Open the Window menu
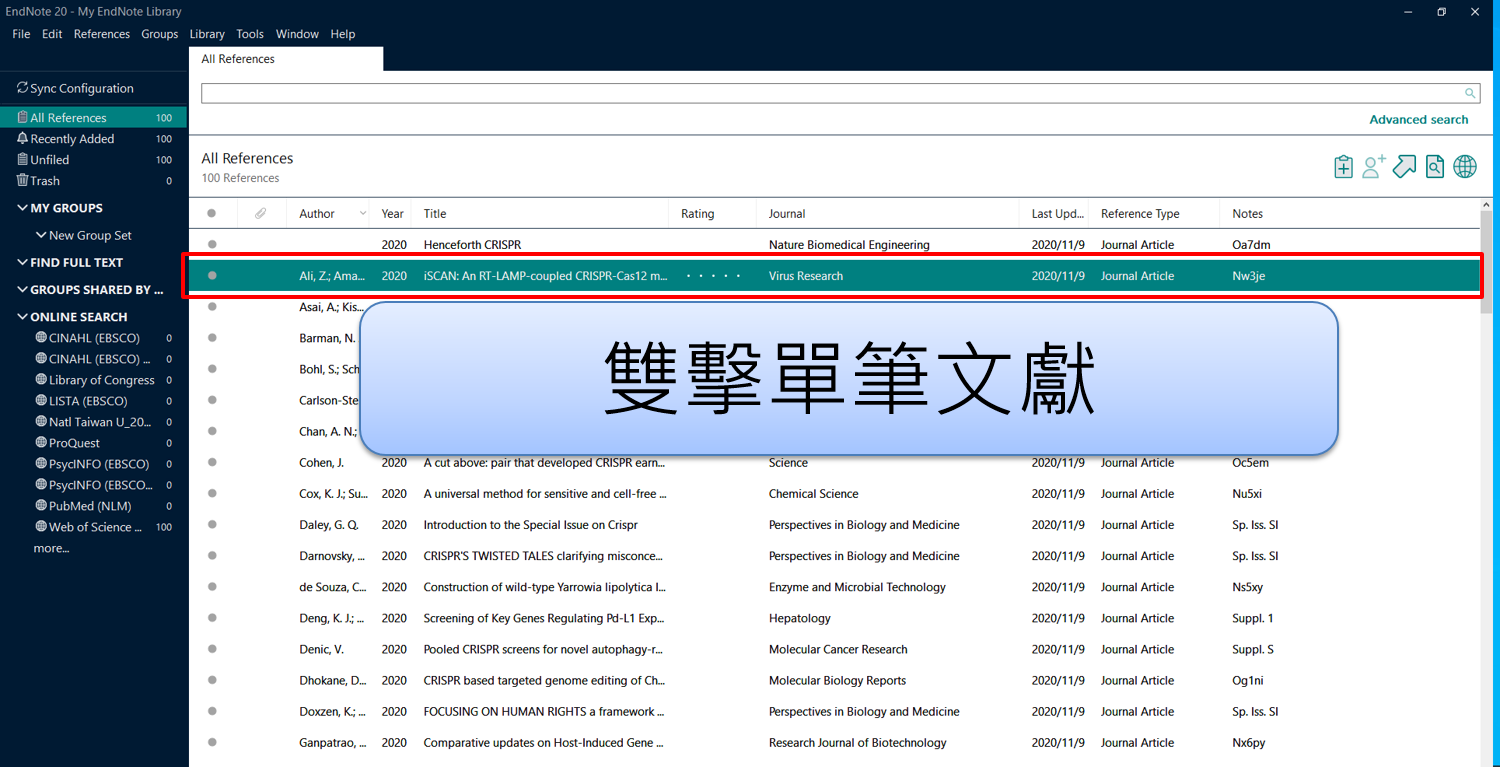 (297, 34)
